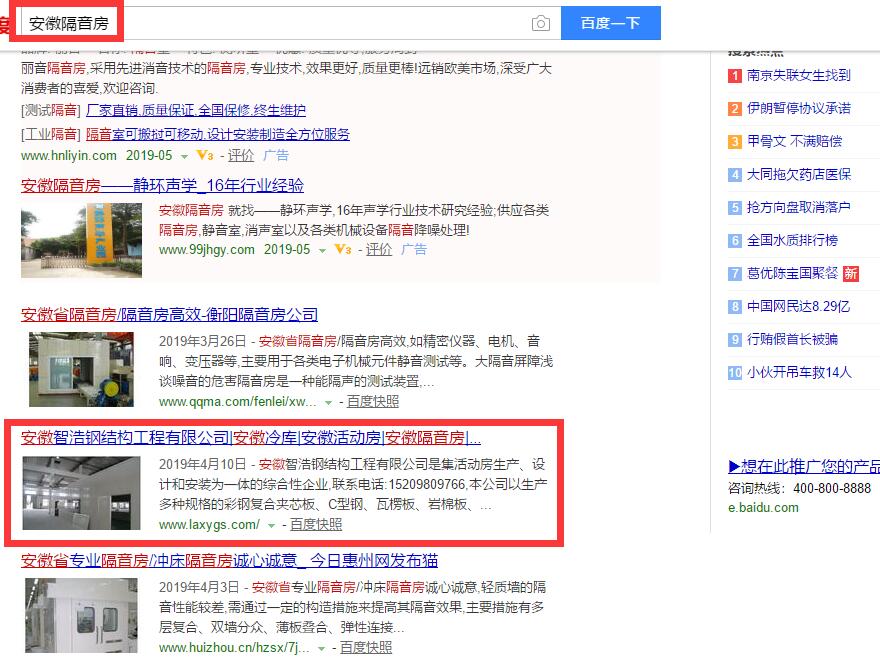Click 评价 link on the hnliyin.com result
880x661 pixels.
coord(241,155)
